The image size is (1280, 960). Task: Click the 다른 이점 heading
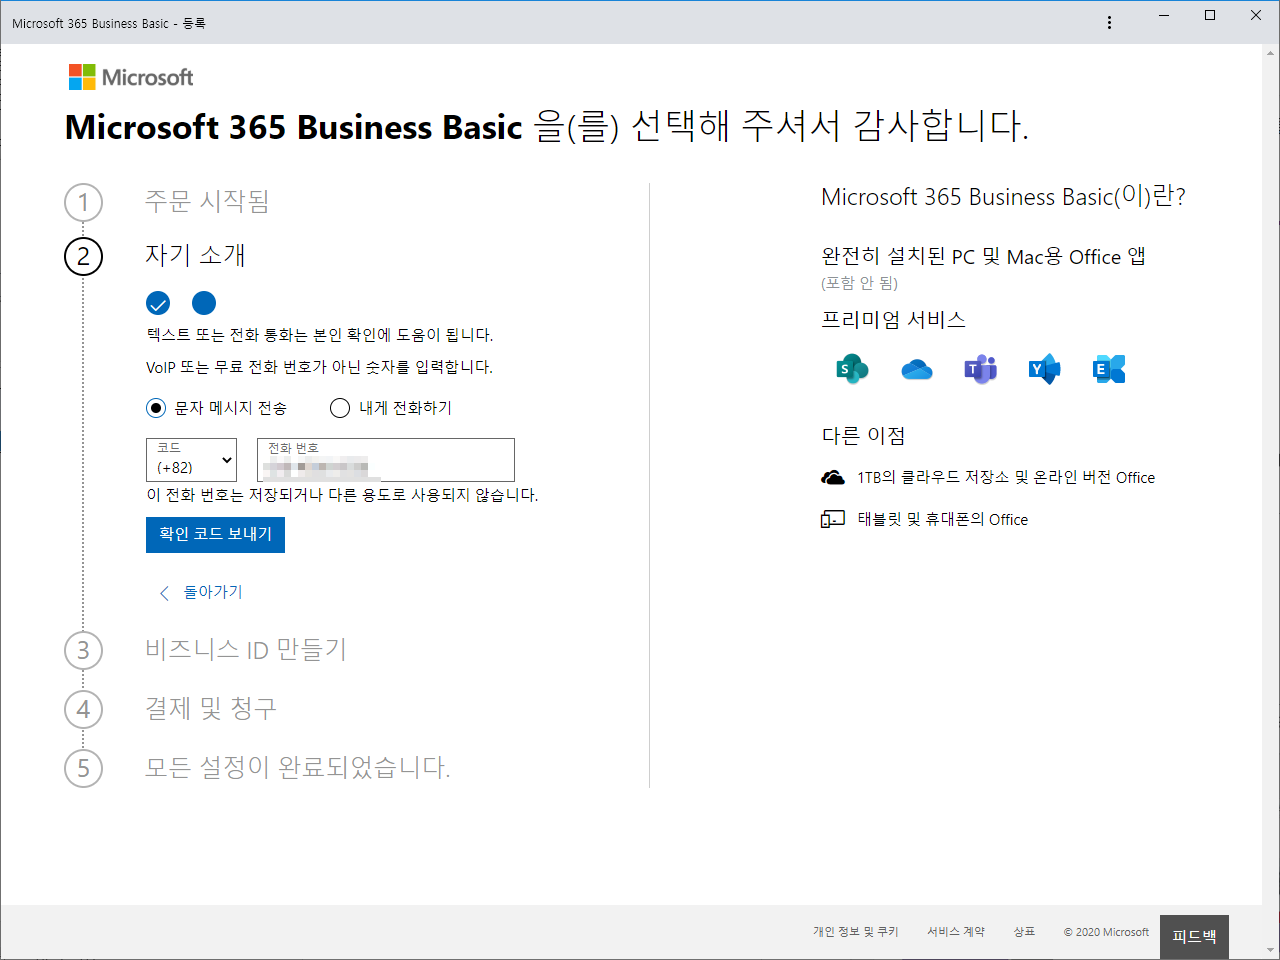[863, 436]
